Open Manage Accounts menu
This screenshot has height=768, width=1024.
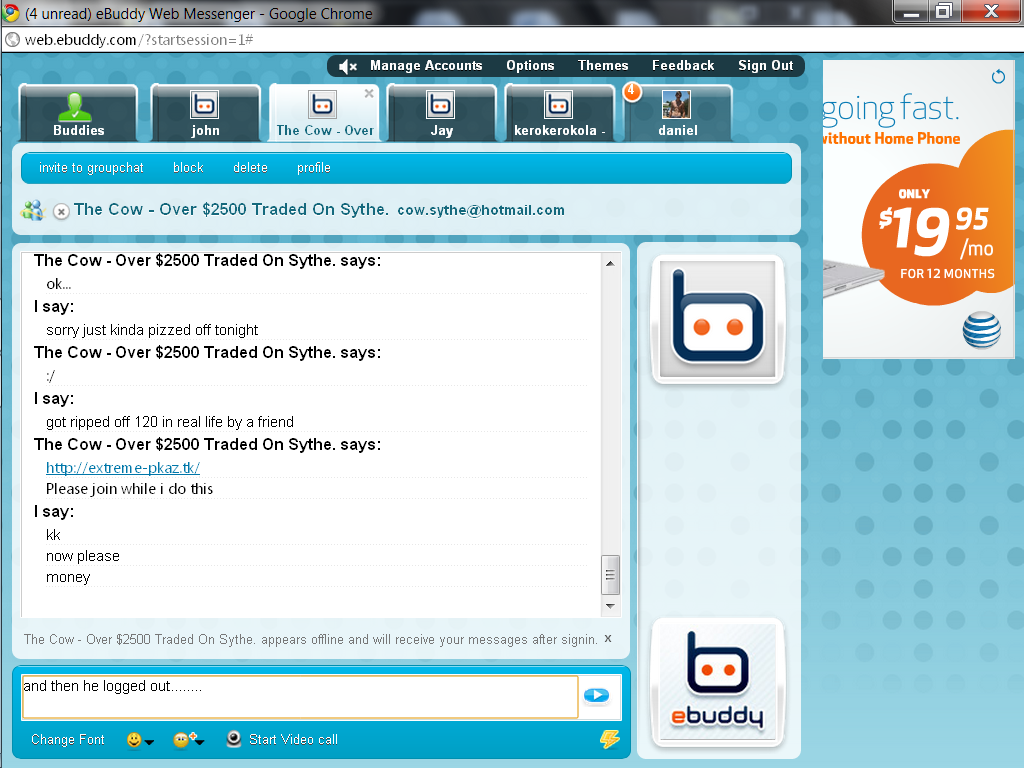tap(426, 65)
